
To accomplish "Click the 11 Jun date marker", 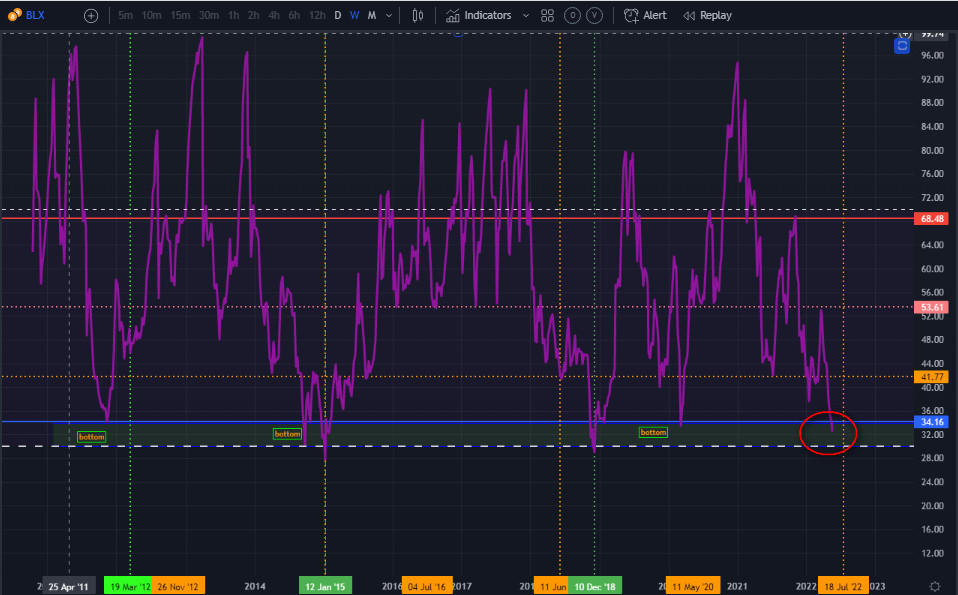I will pos(551,586).
